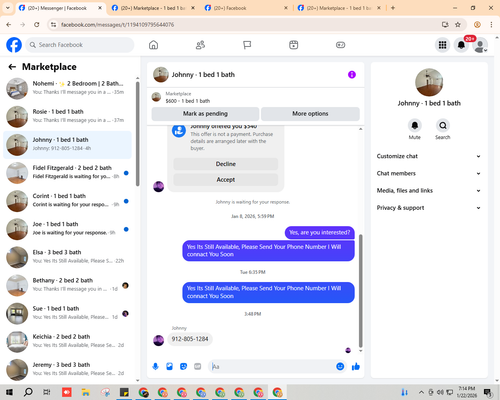Open the Facebook Home icon
500x400 pixels.
(153, 45)
